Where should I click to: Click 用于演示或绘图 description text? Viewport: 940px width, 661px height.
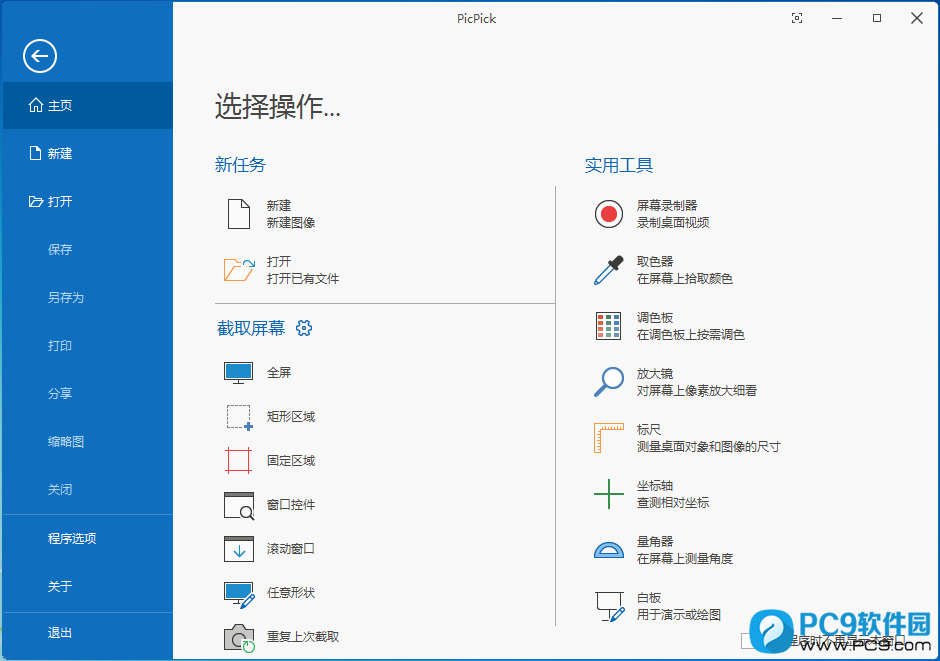679,615
